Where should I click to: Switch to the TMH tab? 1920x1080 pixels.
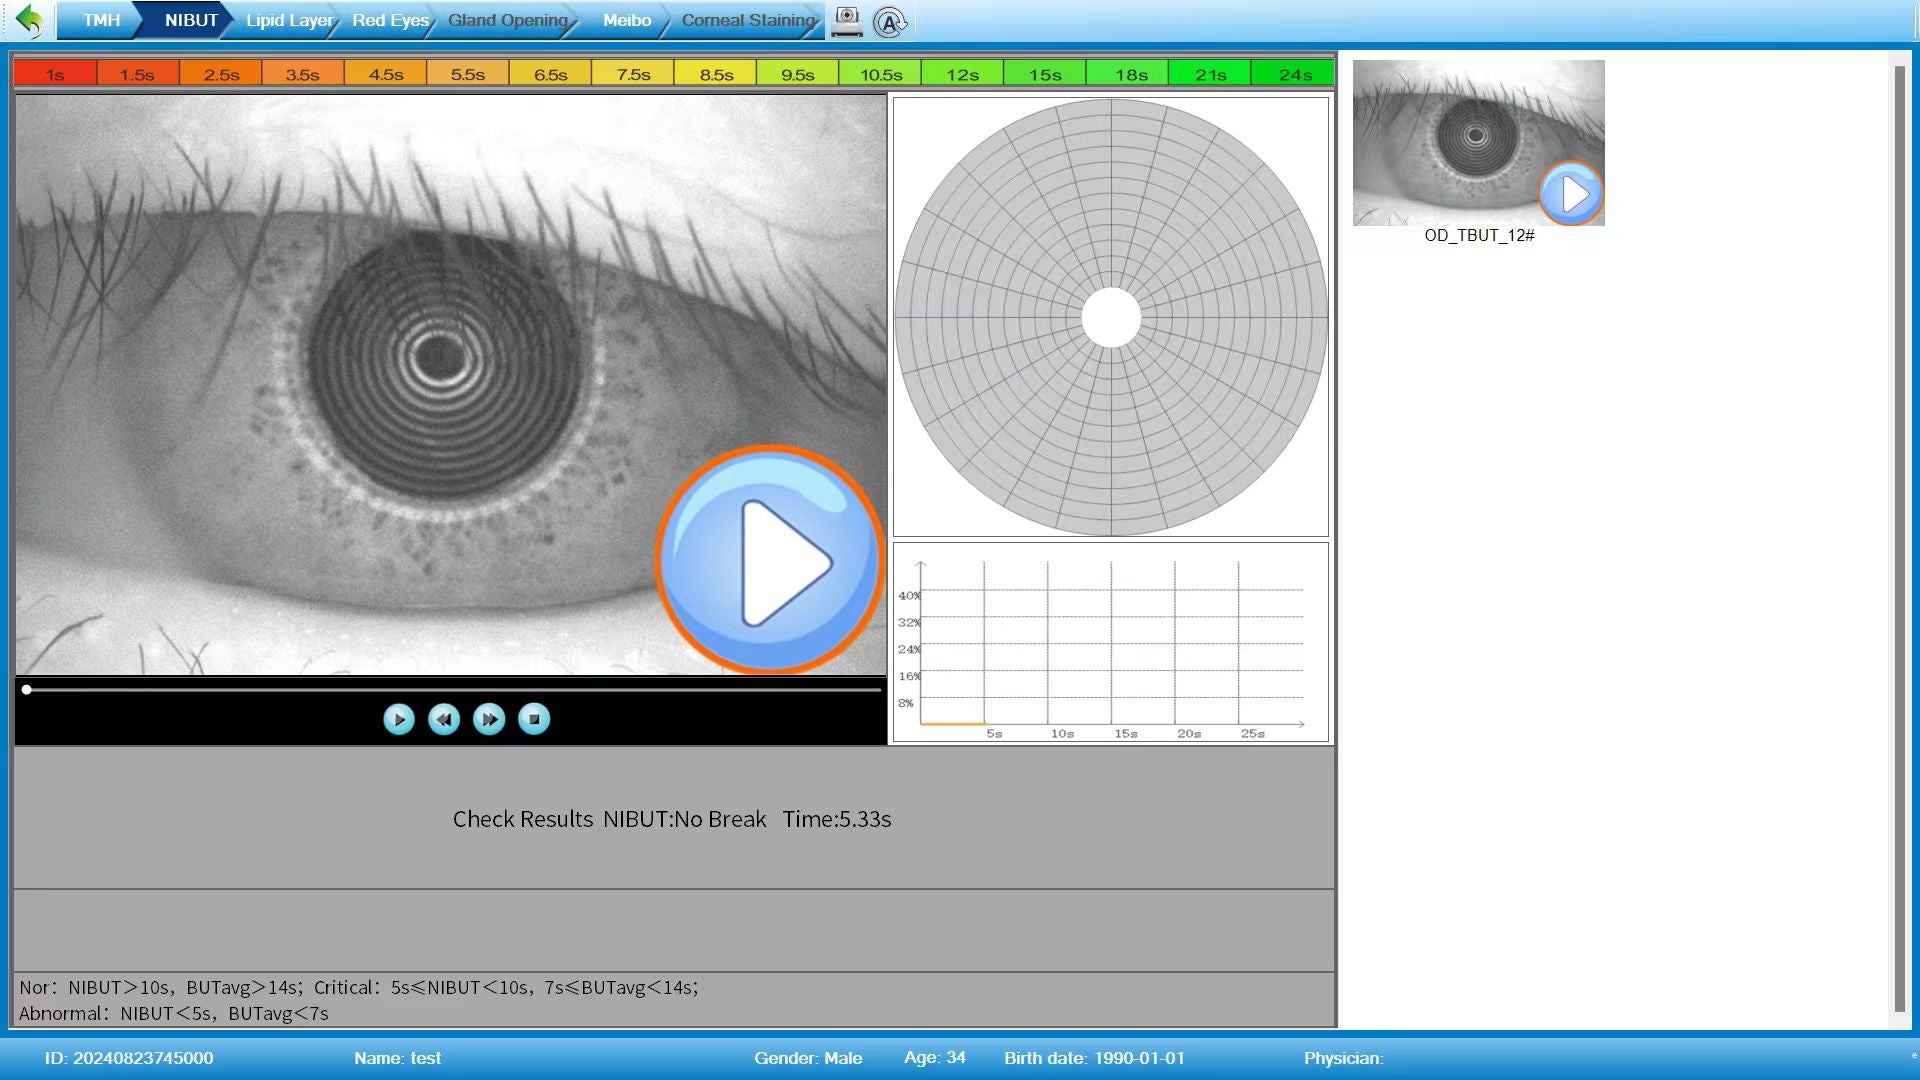click(101, 20)
